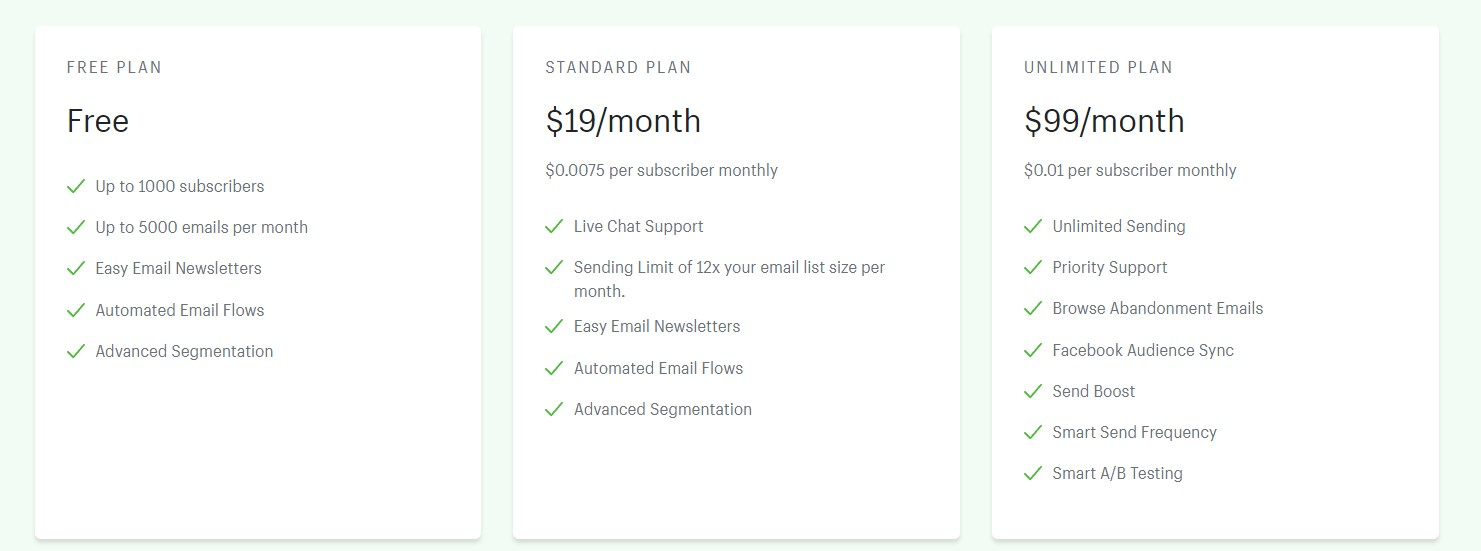Screen dimensions: 1481x551
Task: Click the checkmark next to Smart A/B Testing
Action: pos(1033,473)
